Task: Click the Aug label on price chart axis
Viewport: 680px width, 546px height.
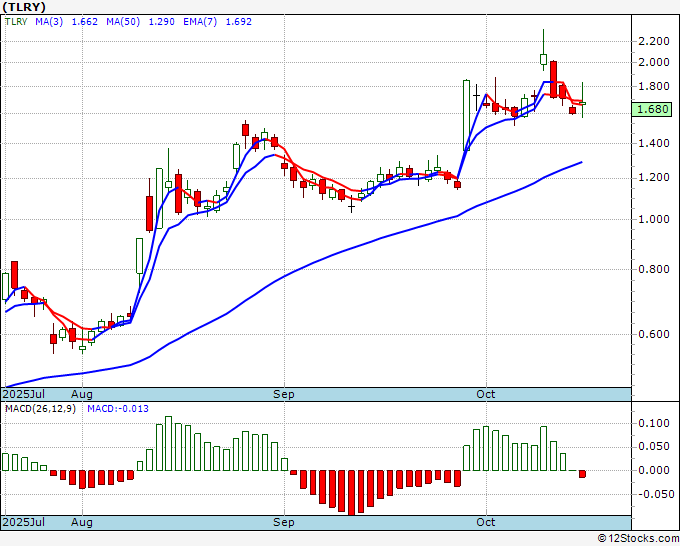Action: [82, 394]
